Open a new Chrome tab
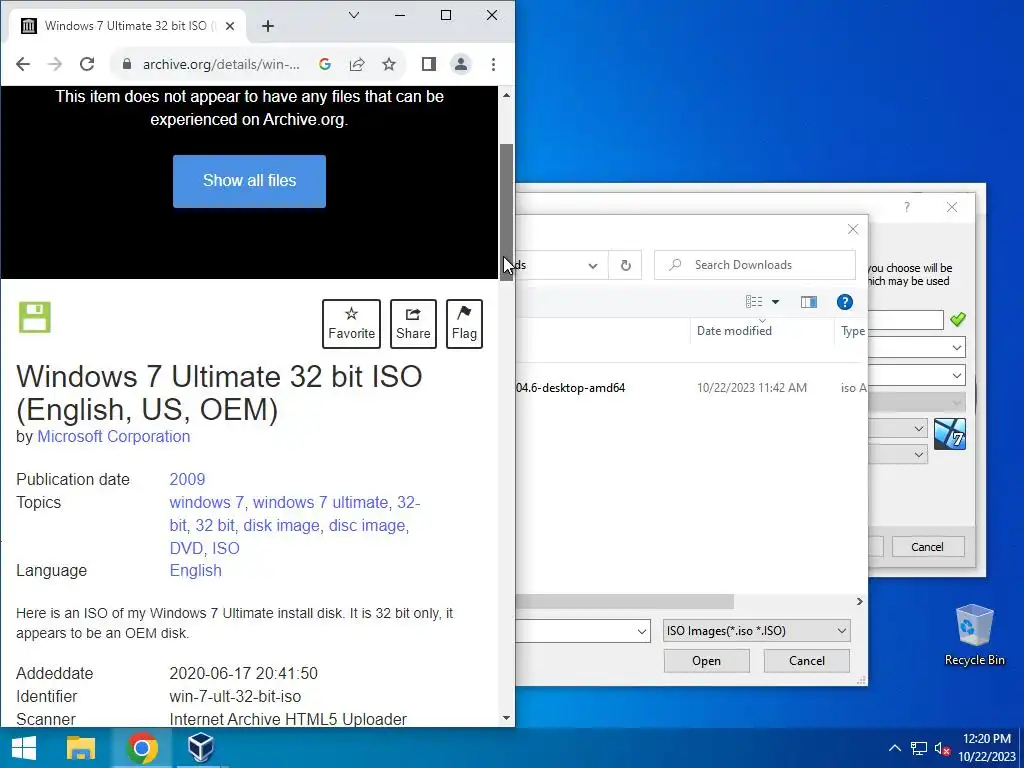The image size is (1024, 768). coord(268,26)
